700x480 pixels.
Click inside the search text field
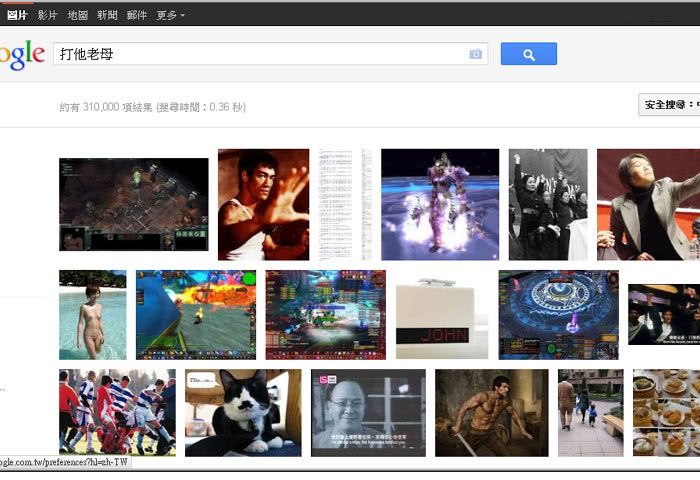coord(260,54)
